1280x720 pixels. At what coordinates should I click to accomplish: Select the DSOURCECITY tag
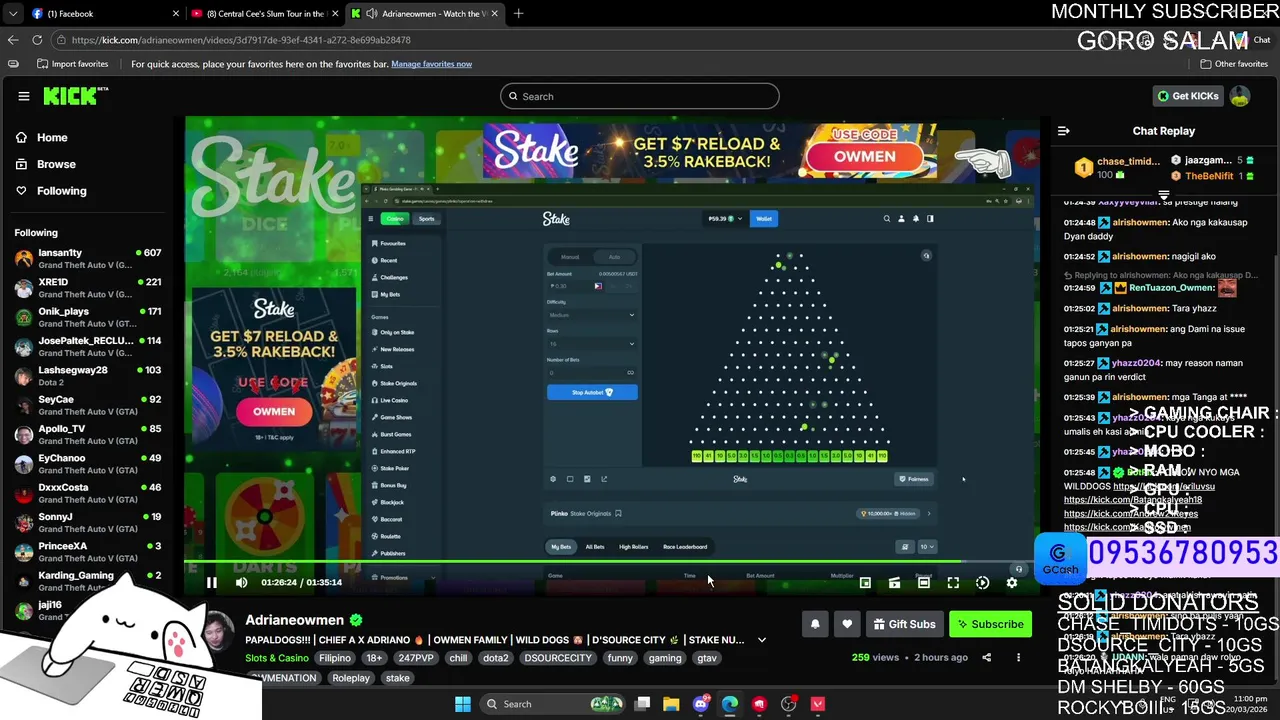[x=559, y=658]
